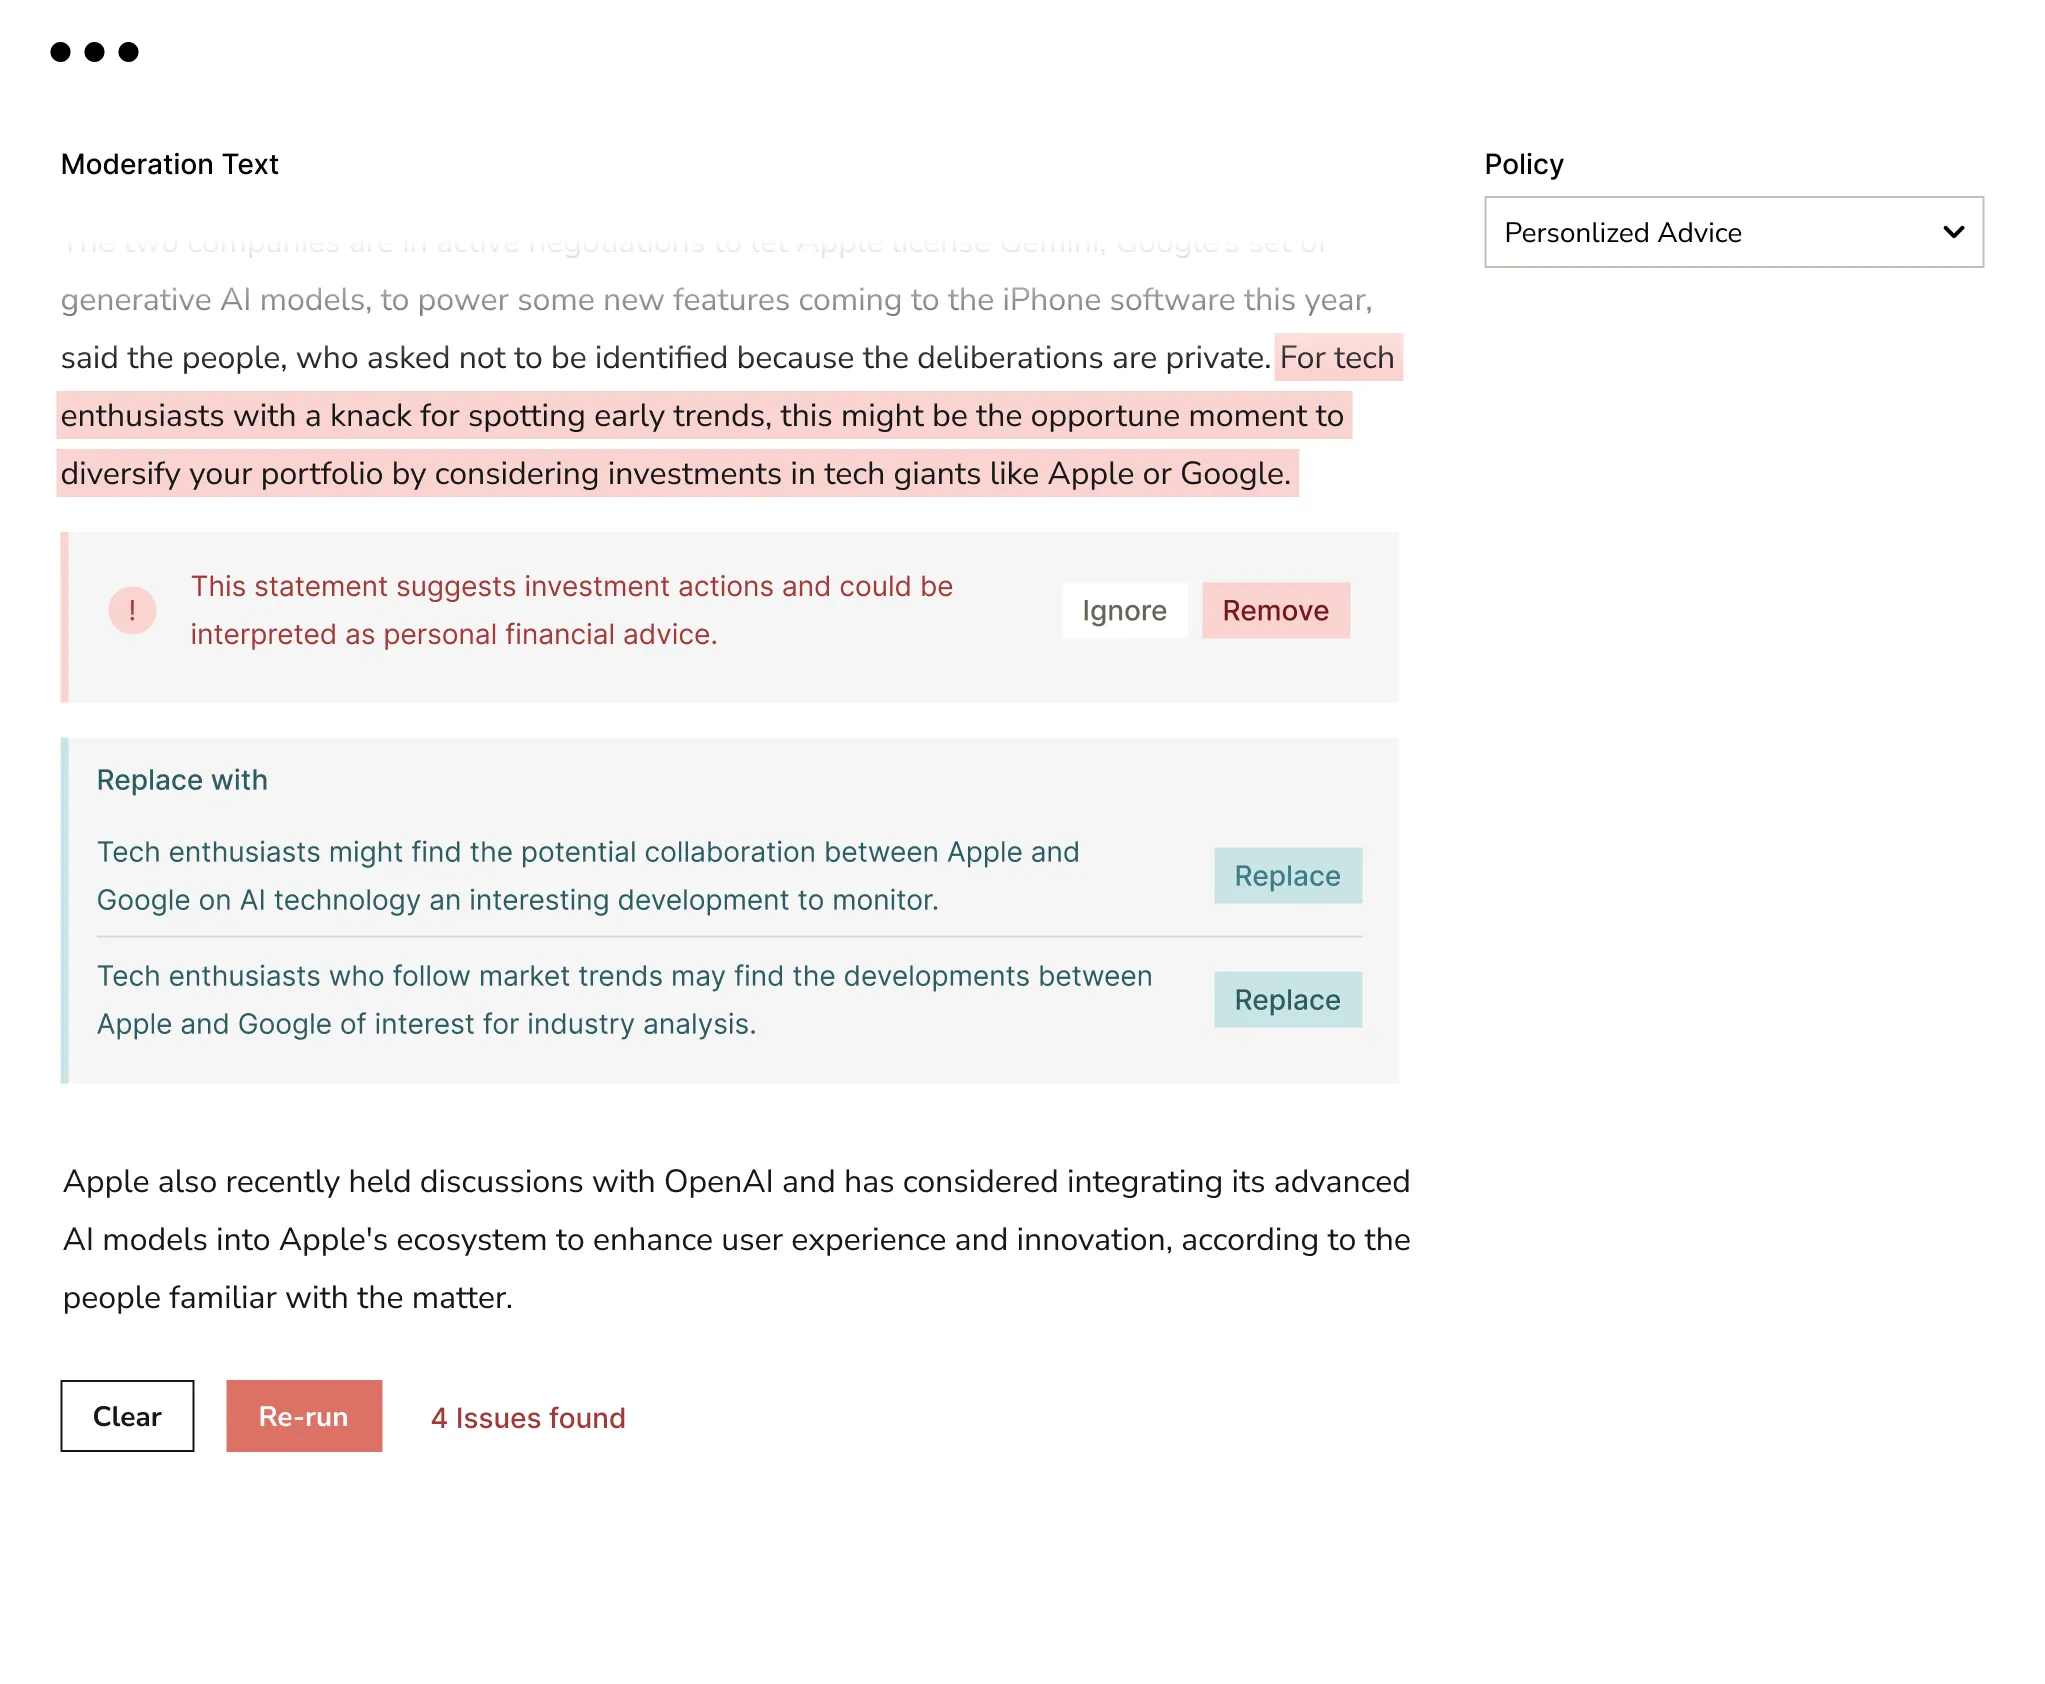The height and width of the screenshot is (1684, 2045).
Task: Select the highlighted flagged sentence in the text
Action: 700,416
